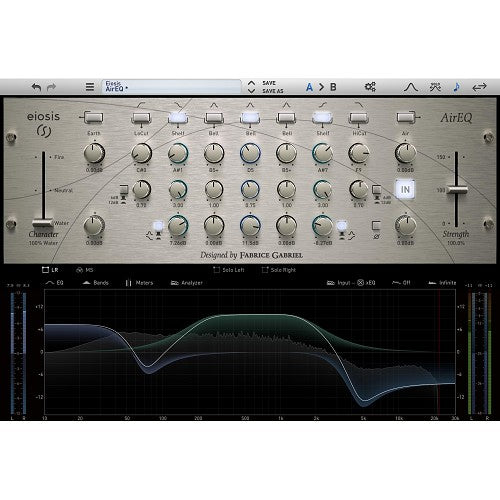Click the Strength slider handle at 100
Viewport: 500px width, 500px height.
[x=456, y=190]
